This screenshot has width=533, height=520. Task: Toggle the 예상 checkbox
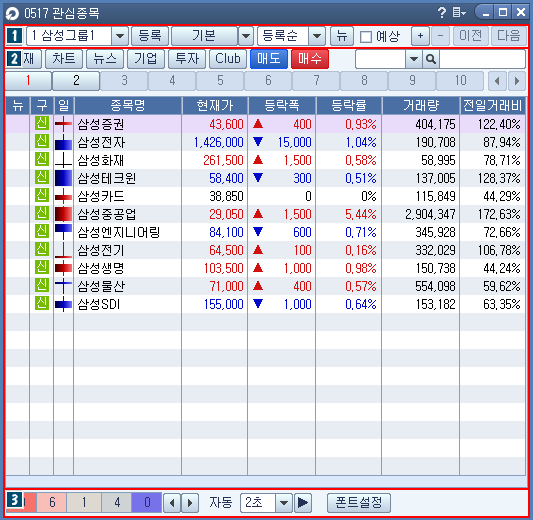[x=366, y=36]
